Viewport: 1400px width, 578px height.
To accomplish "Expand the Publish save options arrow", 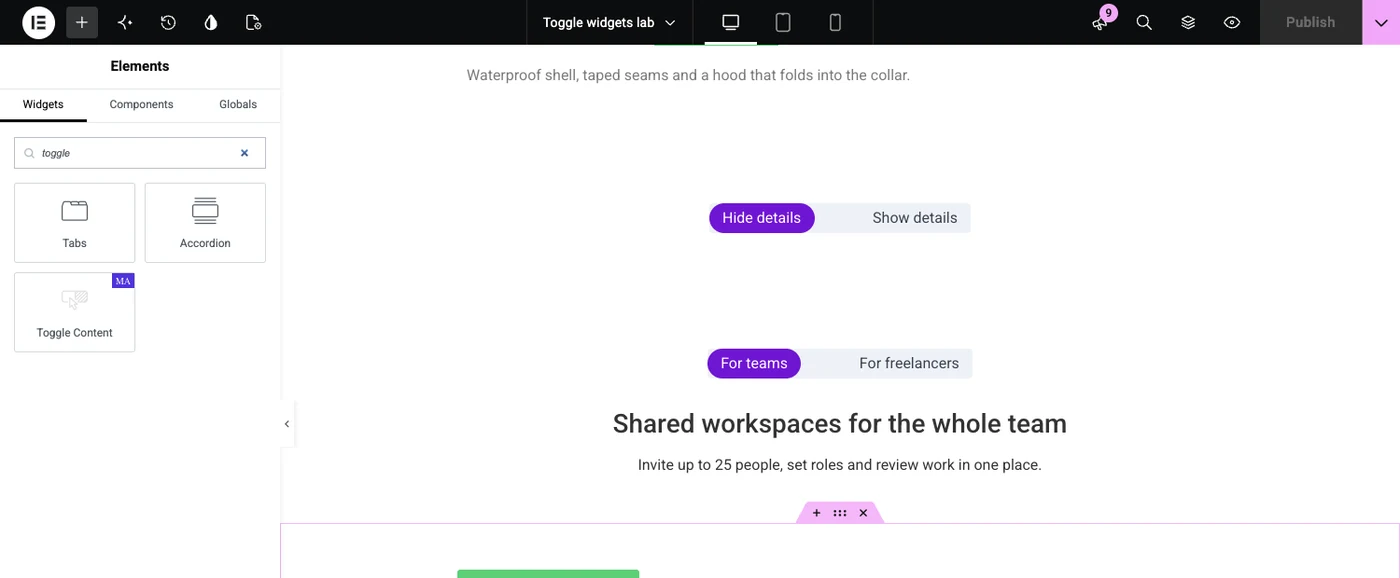I will coord(1381,22).
